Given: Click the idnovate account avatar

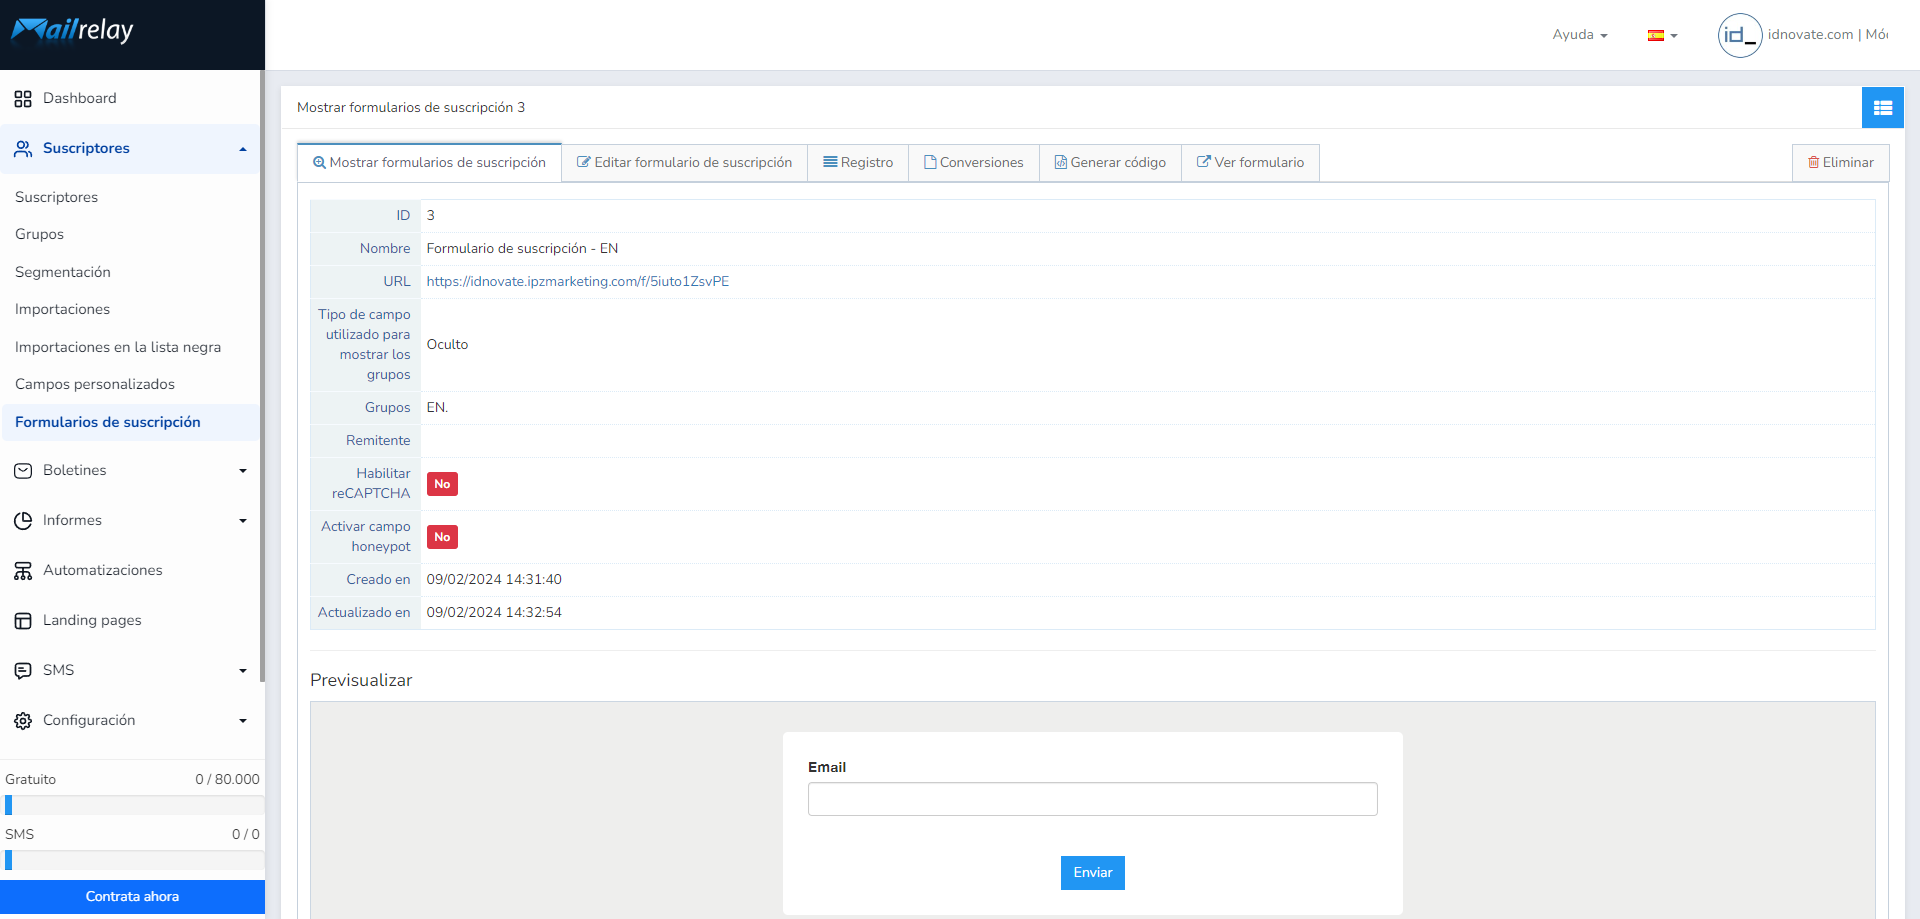Looking at the screenshot, I should coord(1740,35).
